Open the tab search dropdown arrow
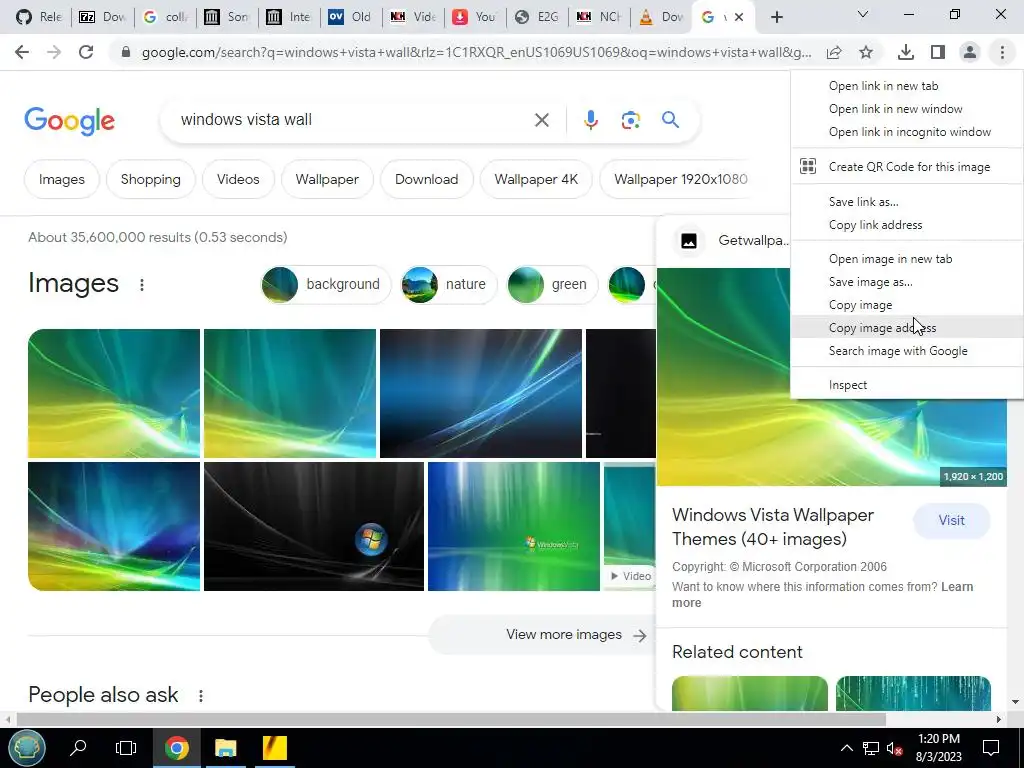 [x=863, y=14]
